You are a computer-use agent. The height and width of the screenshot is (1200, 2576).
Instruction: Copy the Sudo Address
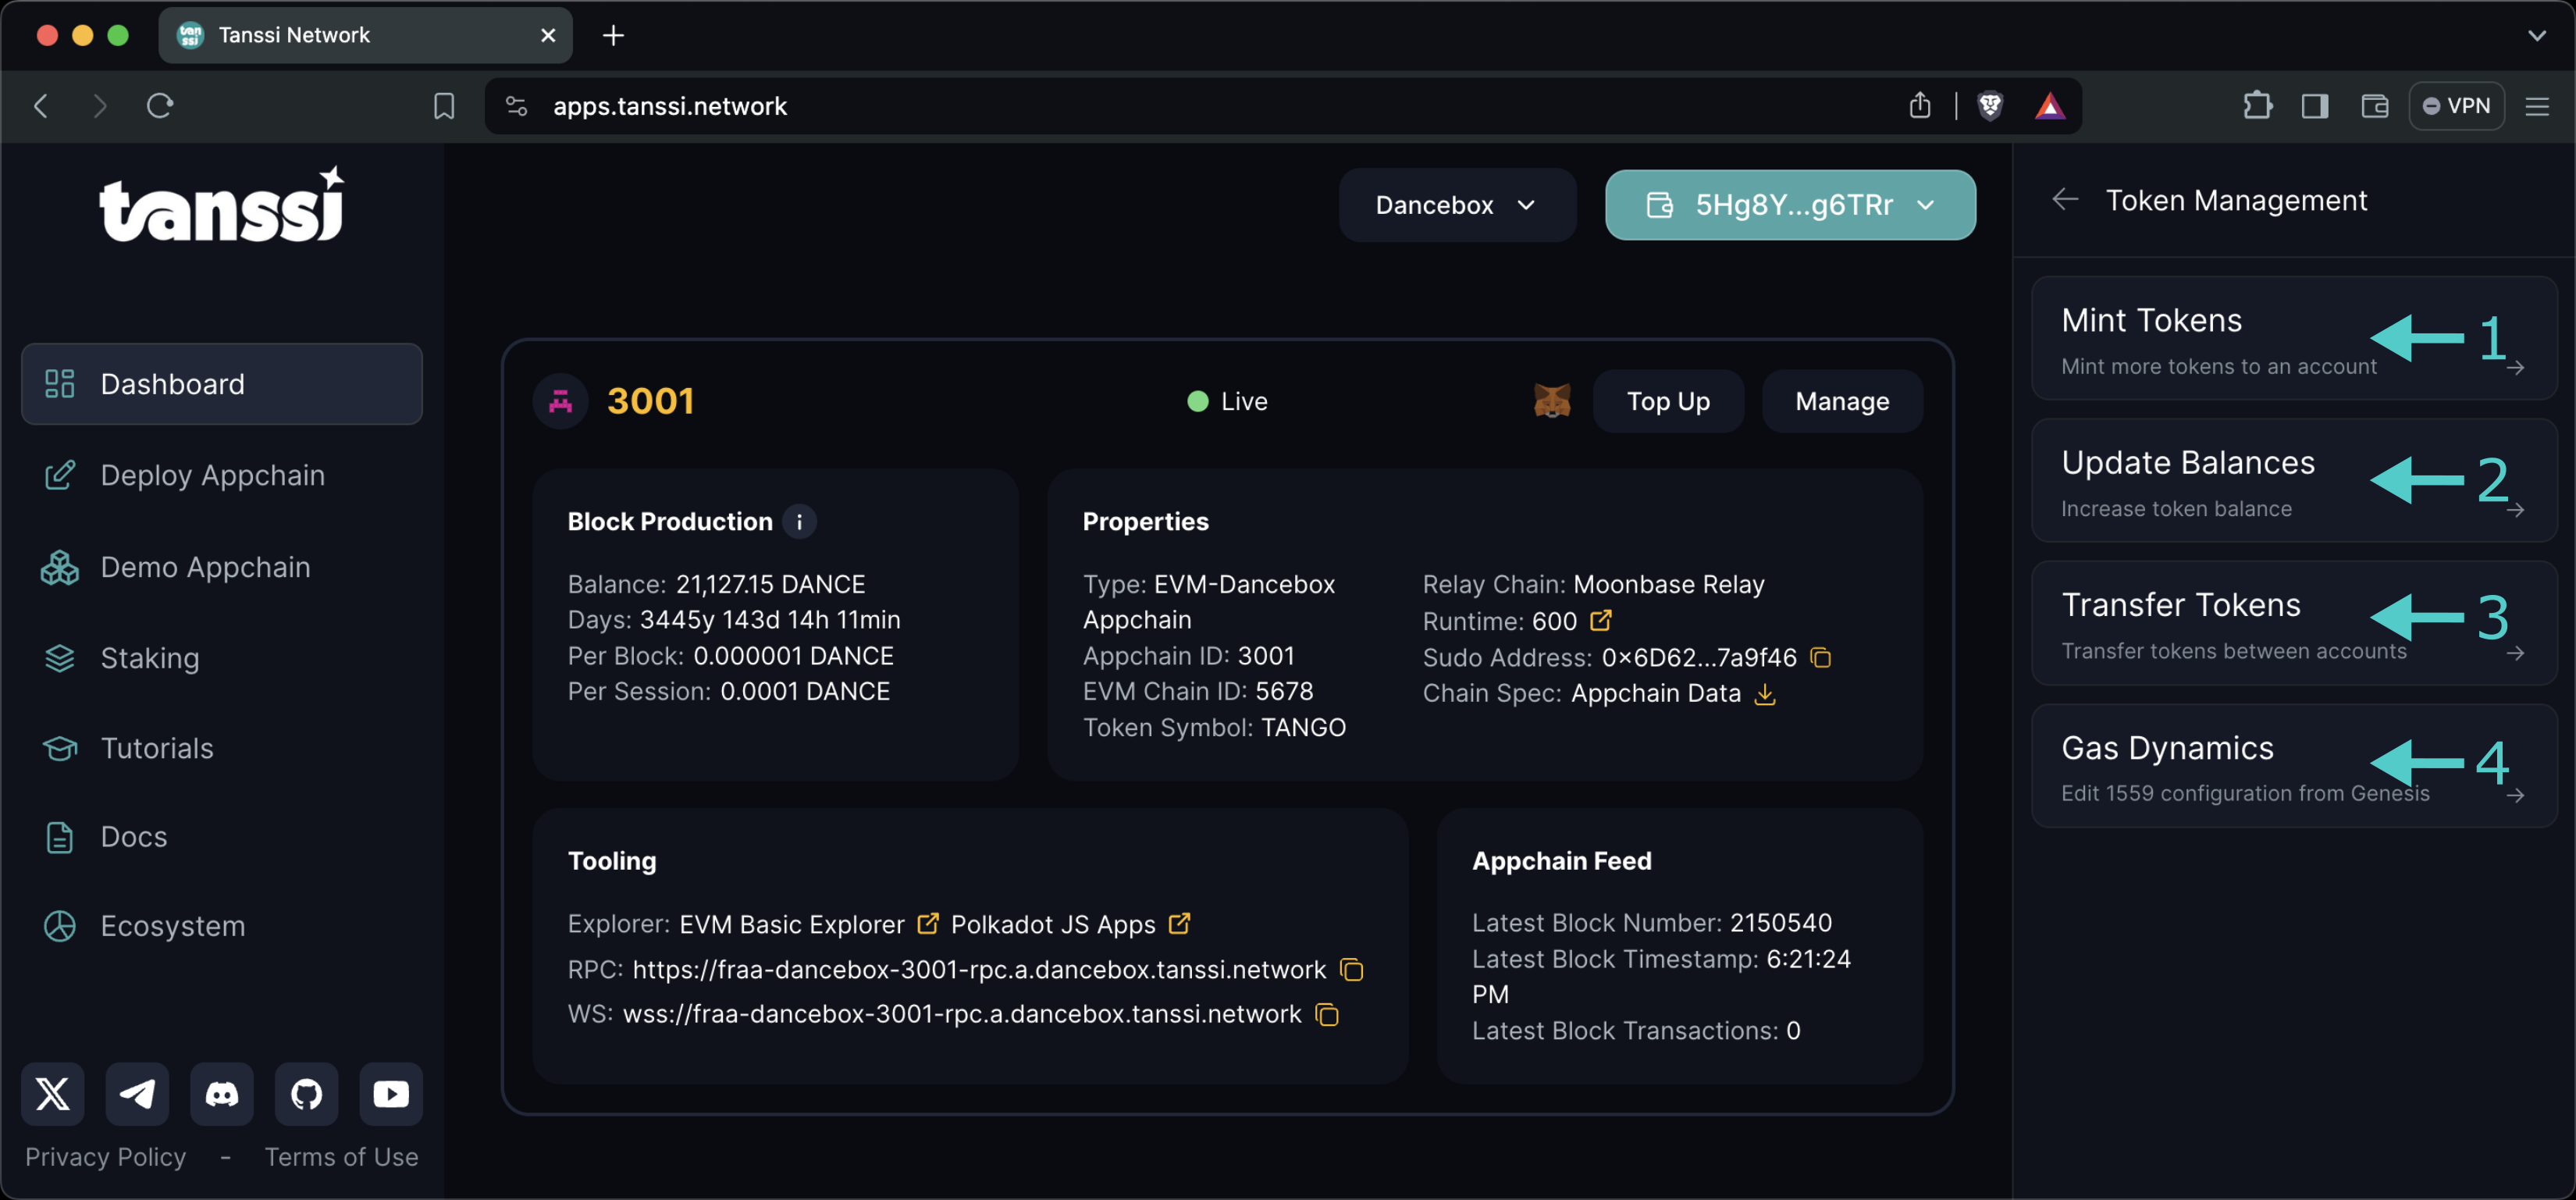tap(1821, 657)
